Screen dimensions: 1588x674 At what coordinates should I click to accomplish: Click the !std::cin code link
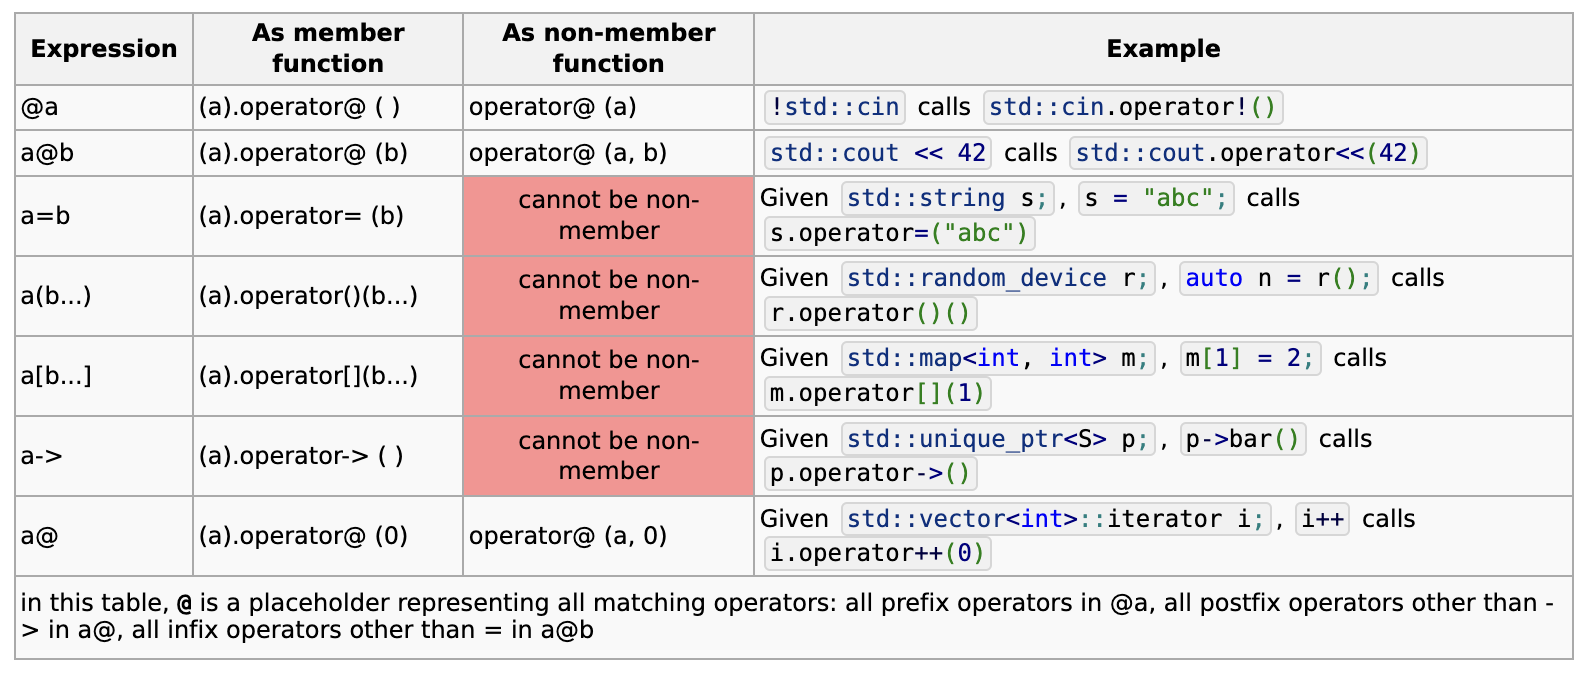tap(835, 107)
